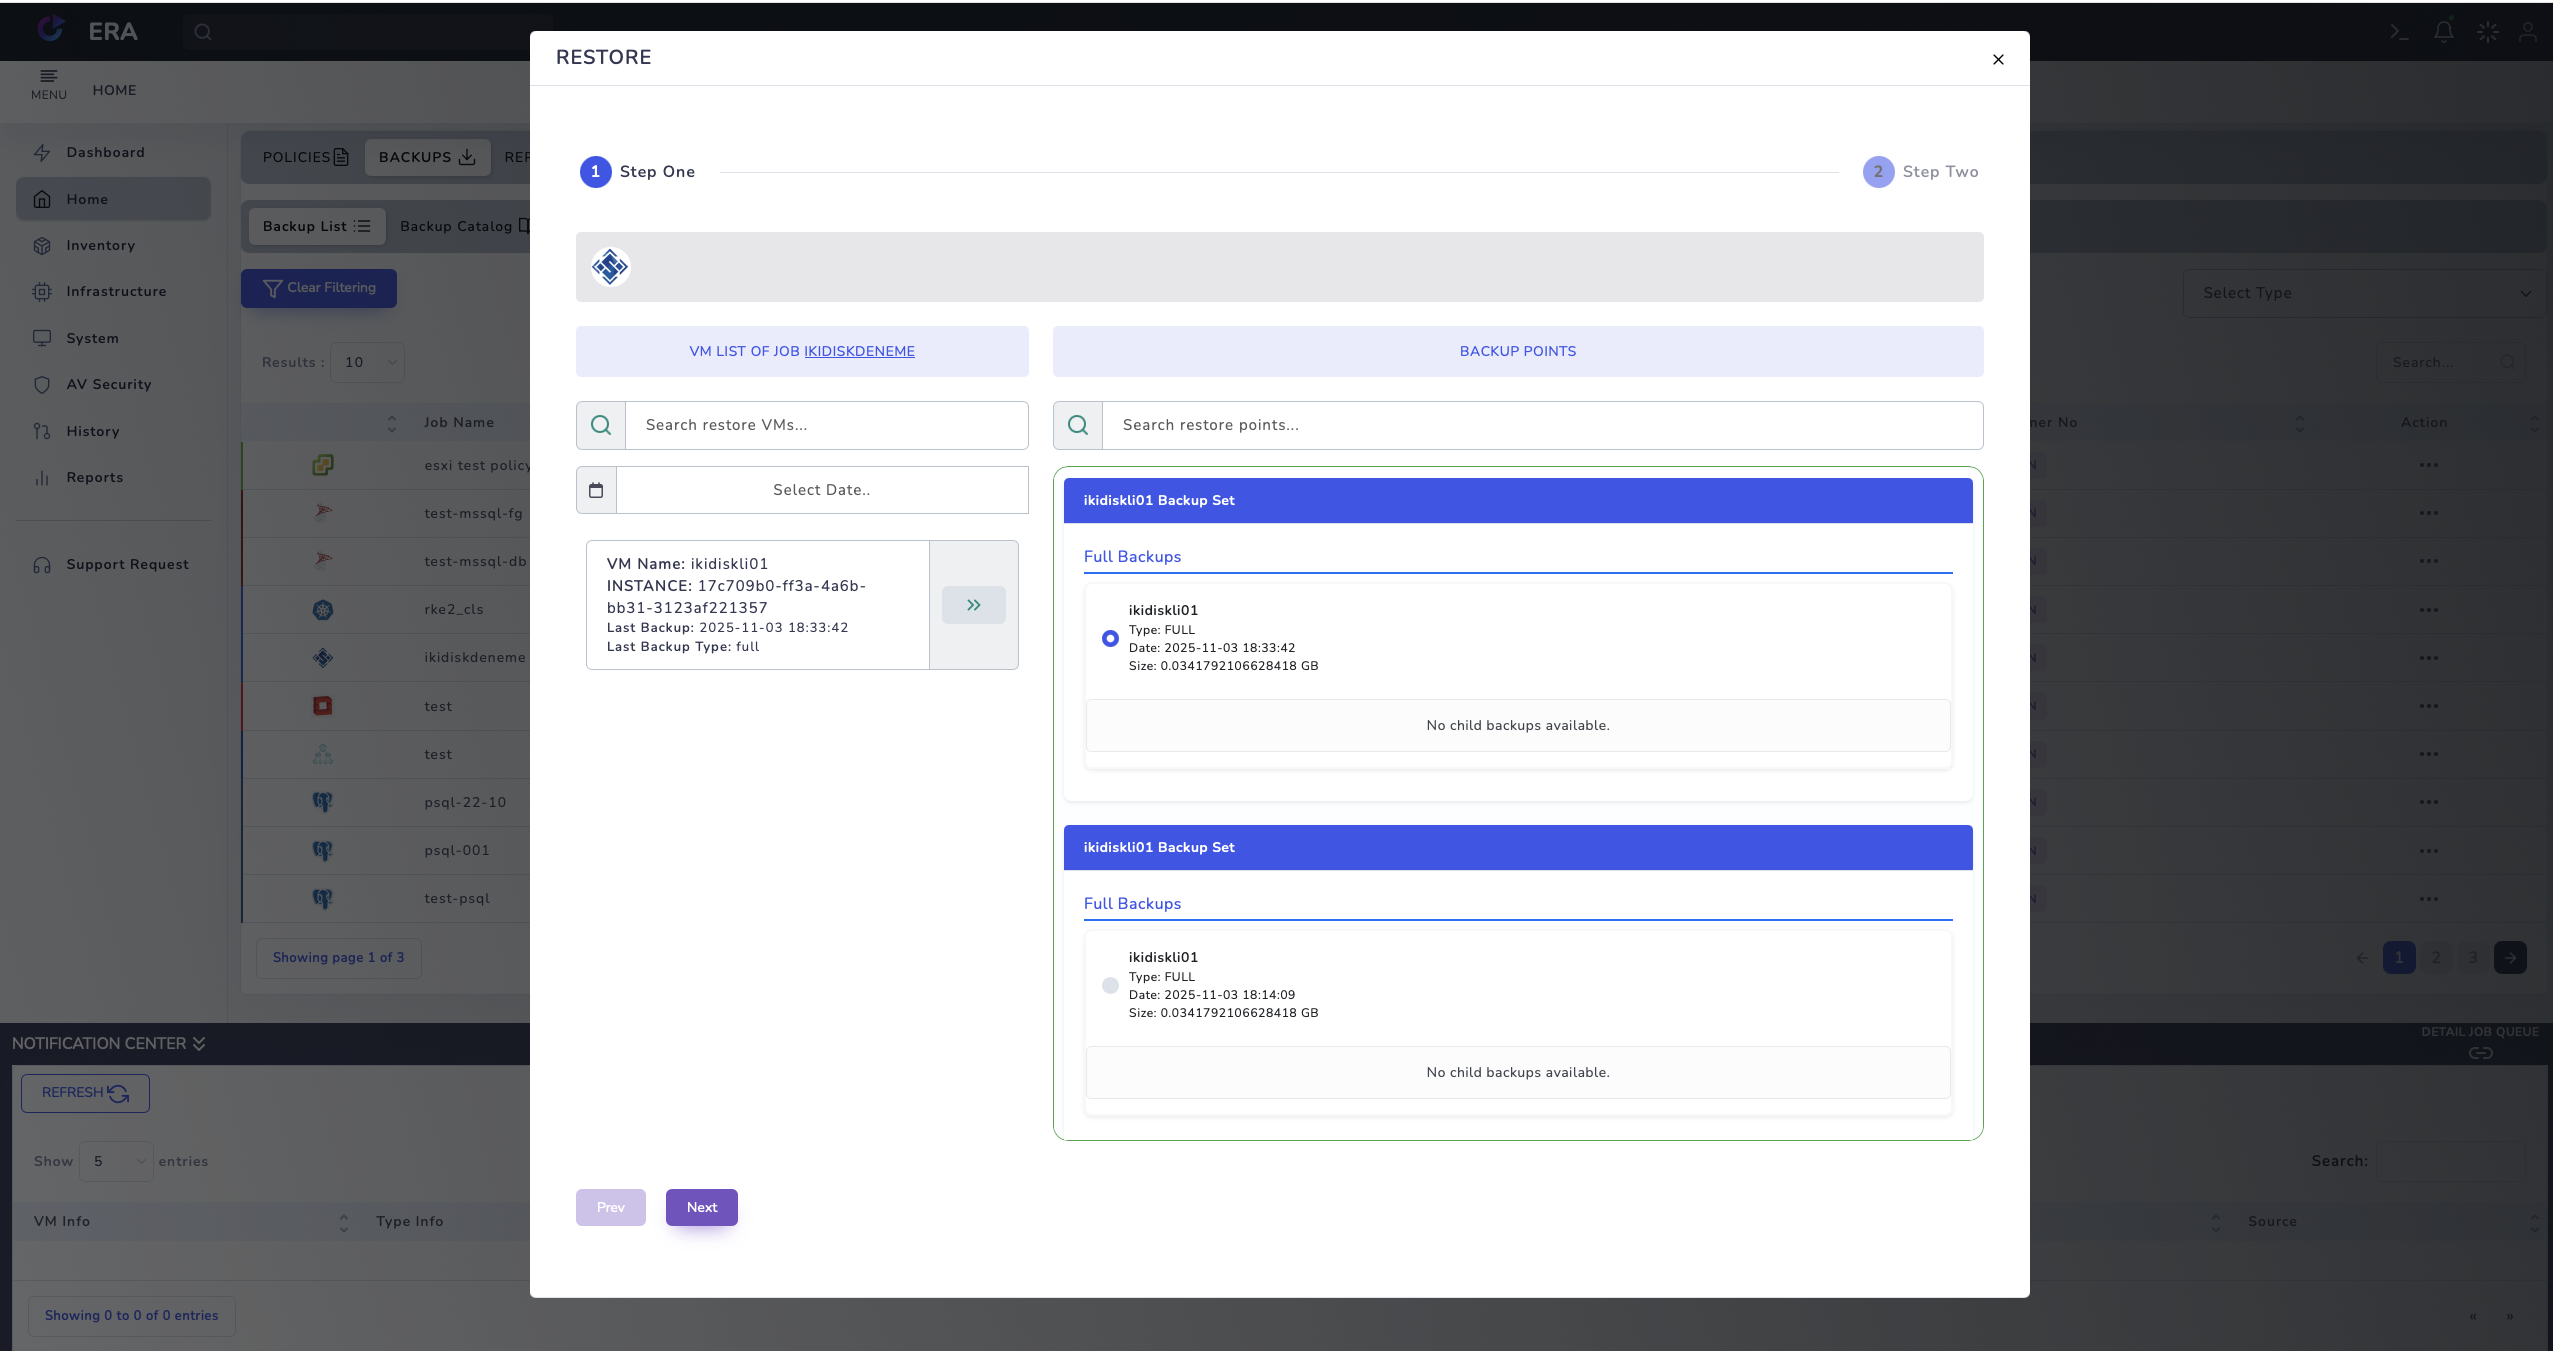This screenshot has height=1351, width=2553.
Task: Select the 18:14:09 full backup radio button
Action: [1110, 985]
